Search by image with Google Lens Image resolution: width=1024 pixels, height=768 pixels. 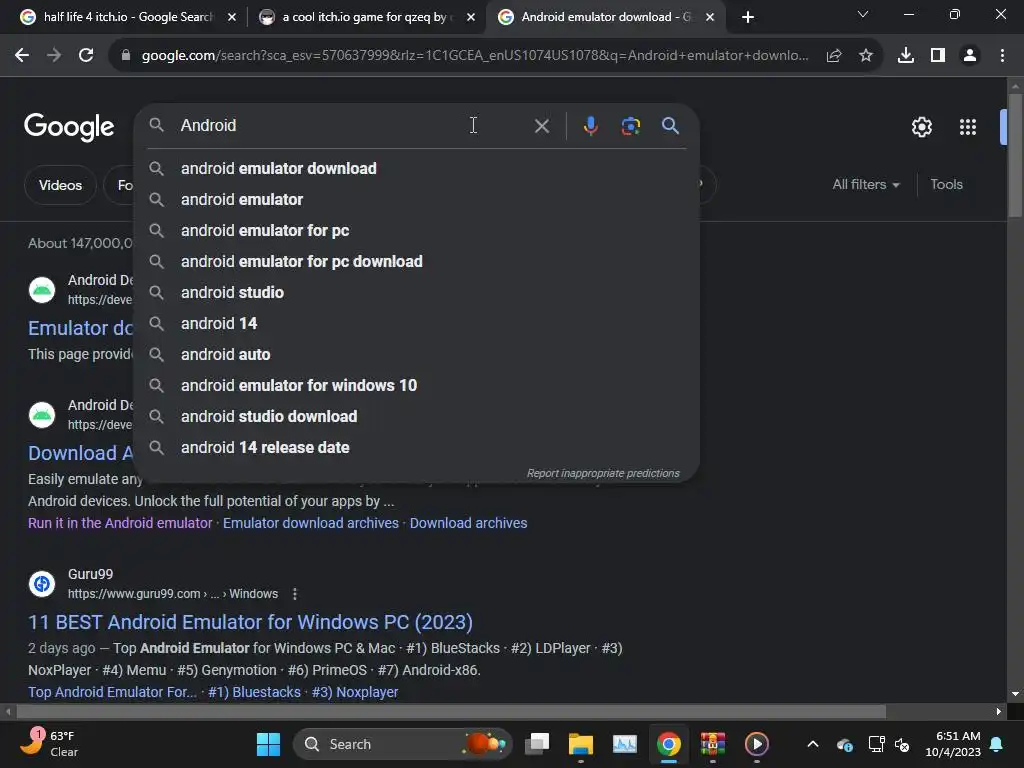click(x=631, y=125)
